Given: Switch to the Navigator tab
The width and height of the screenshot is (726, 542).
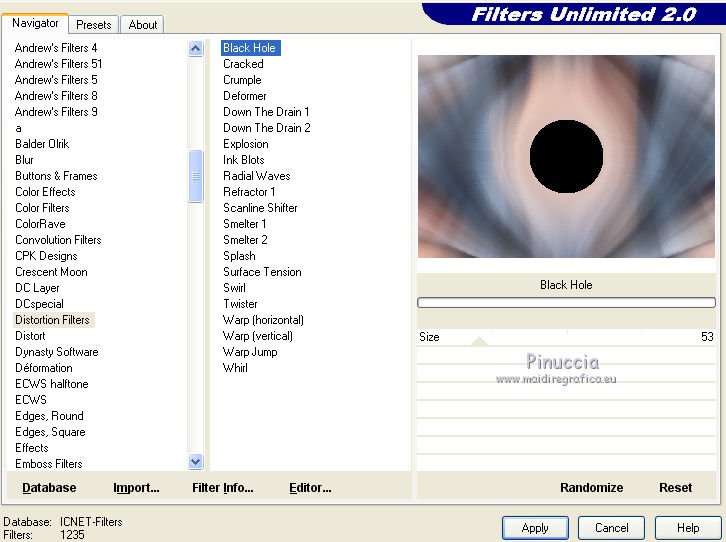Looking at the screenshot, I should tap(35, 23).
